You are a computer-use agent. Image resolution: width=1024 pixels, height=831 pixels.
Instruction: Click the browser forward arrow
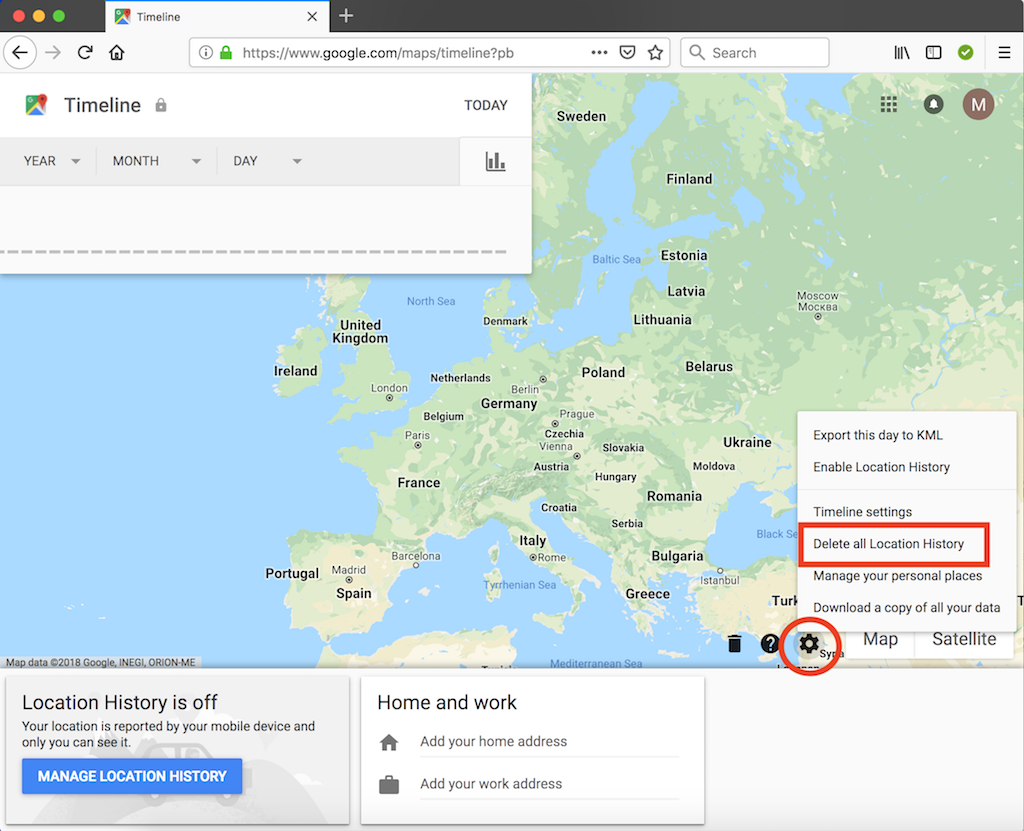pyautogui.click(x=53, y=52)
